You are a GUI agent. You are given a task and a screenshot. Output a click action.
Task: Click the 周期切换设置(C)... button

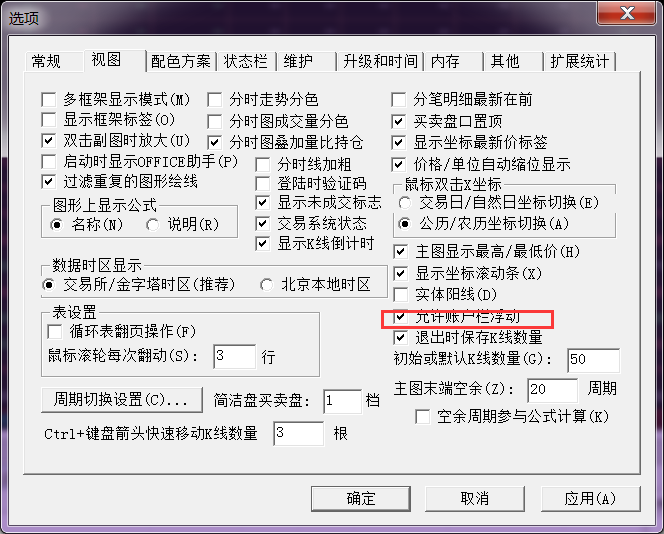coord(122,399)
